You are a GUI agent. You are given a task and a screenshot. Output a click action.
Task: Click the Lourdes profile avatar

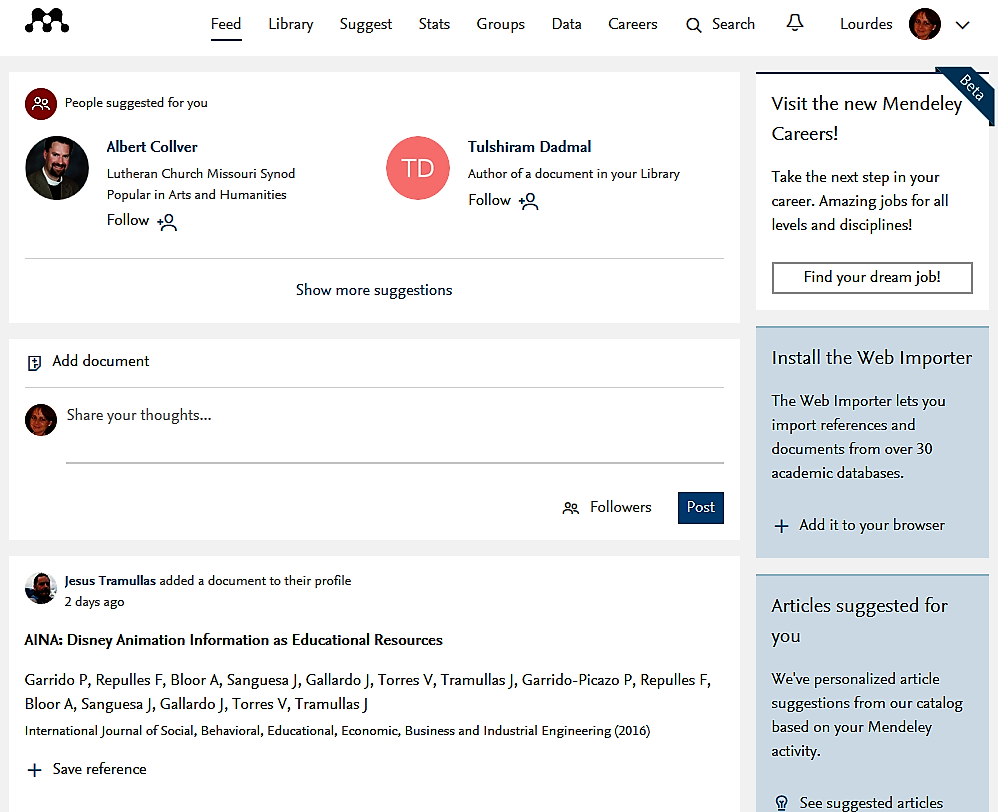tap(925, 24)
